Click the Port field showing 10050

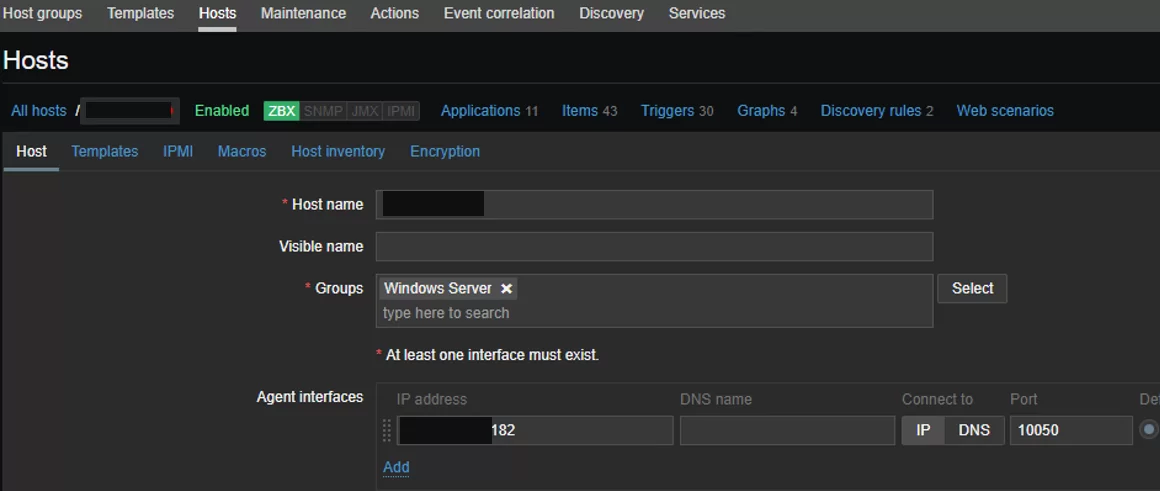1070,430
